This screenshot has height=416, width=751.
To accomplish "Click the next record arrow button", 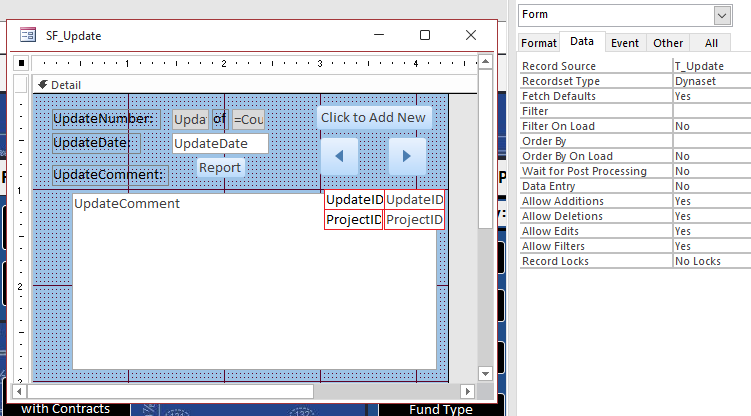I will 407,156.
